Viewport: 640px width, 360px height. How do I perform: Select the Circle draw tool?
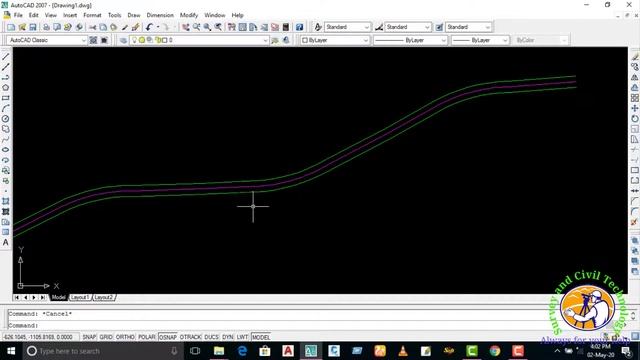pos(6,119)
